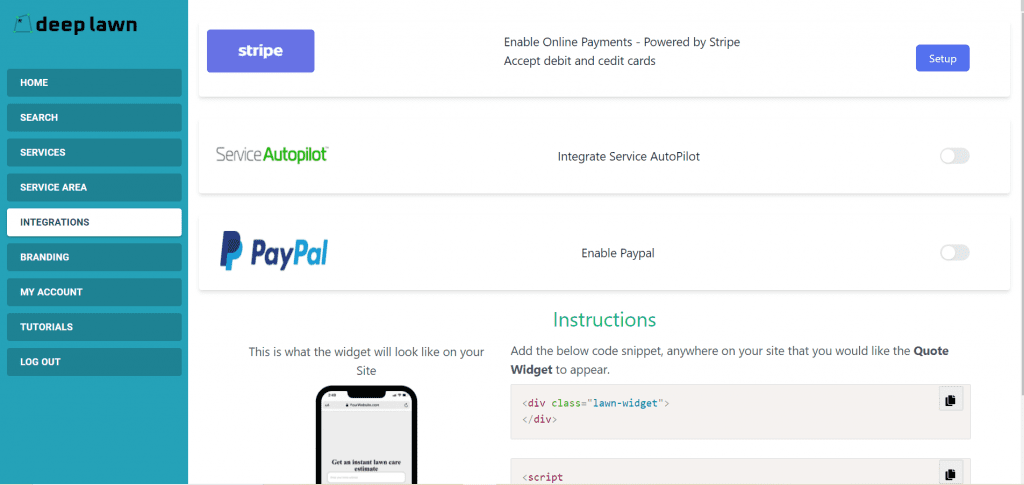Copy the script code snippet
This screenshot has width=1024, height=485.
click(x=951, y=472)
